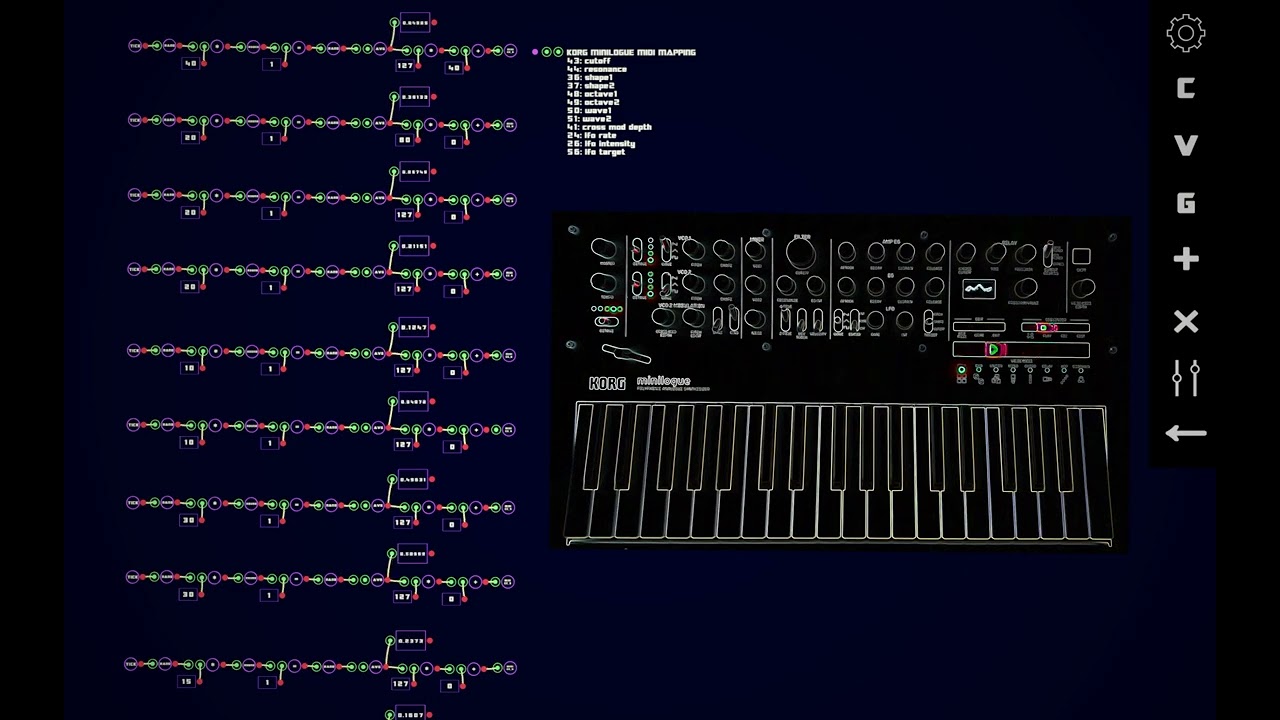Go back with the left arrow icon

[1186, 433]
